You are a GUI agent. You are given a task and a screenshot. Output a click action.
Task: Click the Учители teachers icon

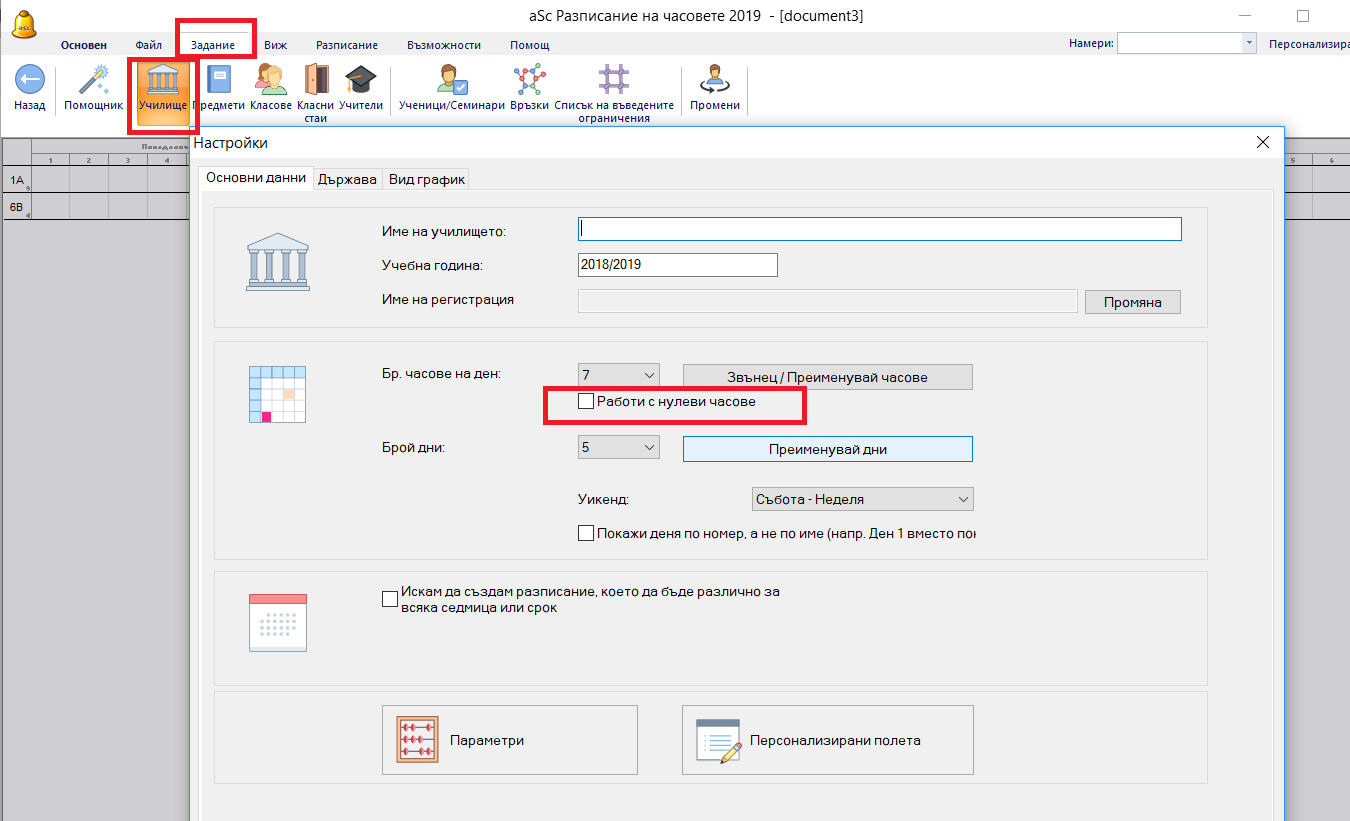pos(360,81)
